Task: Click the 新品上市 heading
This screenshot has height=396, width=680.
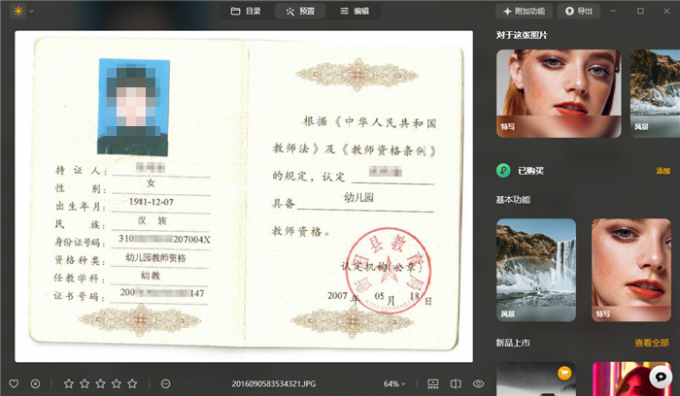Action: pos(513,343)
